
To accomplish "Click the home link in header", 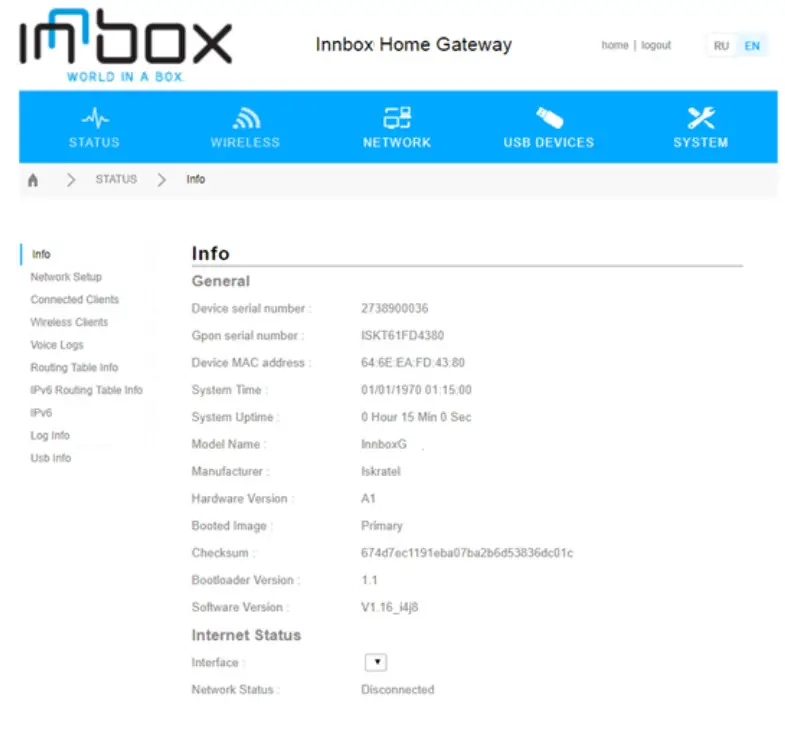I will 615,46.
